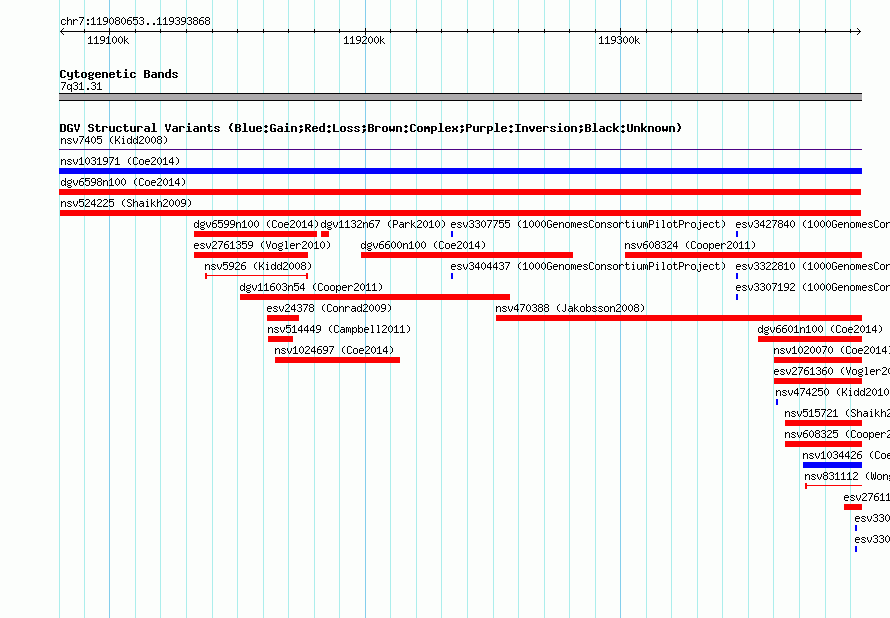Open the dgv6601n100 (Coe2014) red bar
Screen dimensions: 890x618
pos(810,339)
